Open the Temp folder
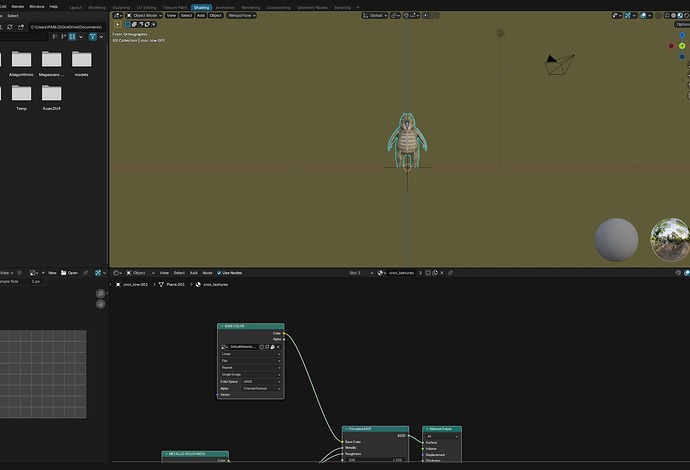 click(21, 97)
